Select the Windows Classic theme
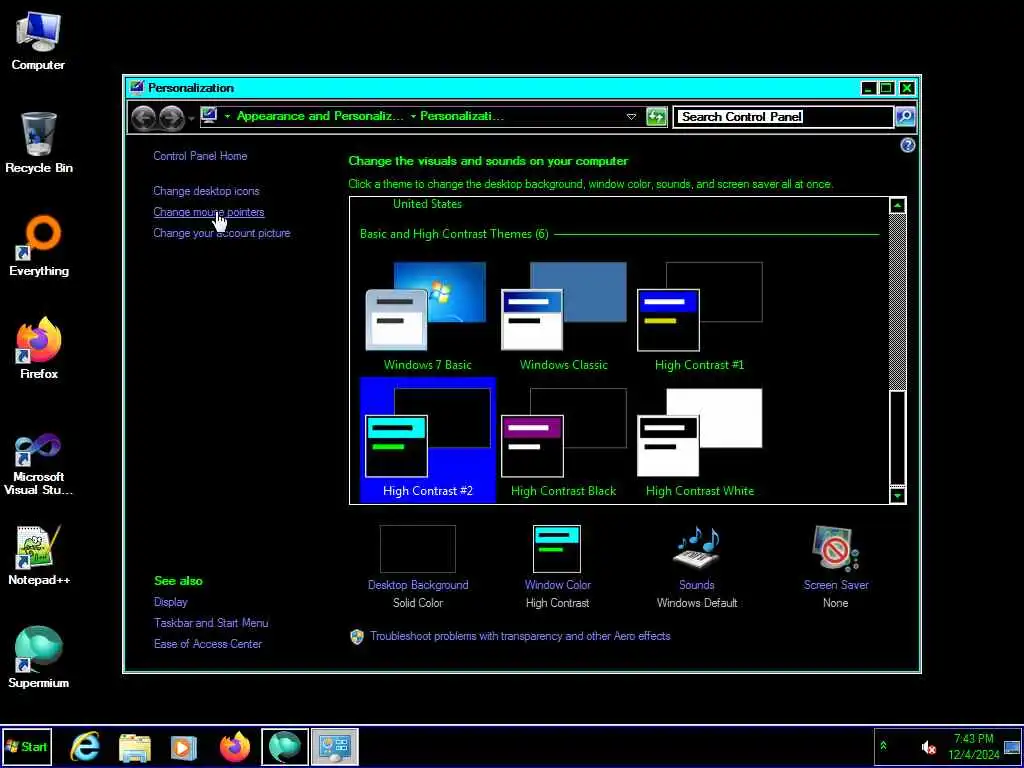Image resolution: width=1024 pixels, height=768 pixels. coord(564,316)
